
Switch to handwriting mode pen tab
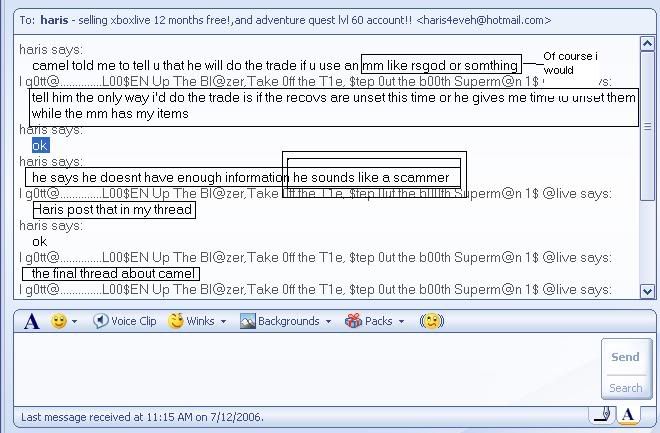pyautogui.click(x=603, y=415)
